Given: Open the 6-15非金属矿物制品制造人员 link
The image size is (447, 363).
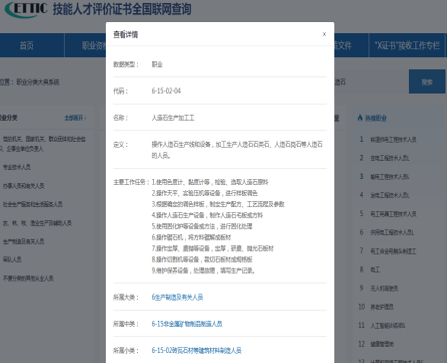Looking at the screenshot, I should [x=187, y=324].
